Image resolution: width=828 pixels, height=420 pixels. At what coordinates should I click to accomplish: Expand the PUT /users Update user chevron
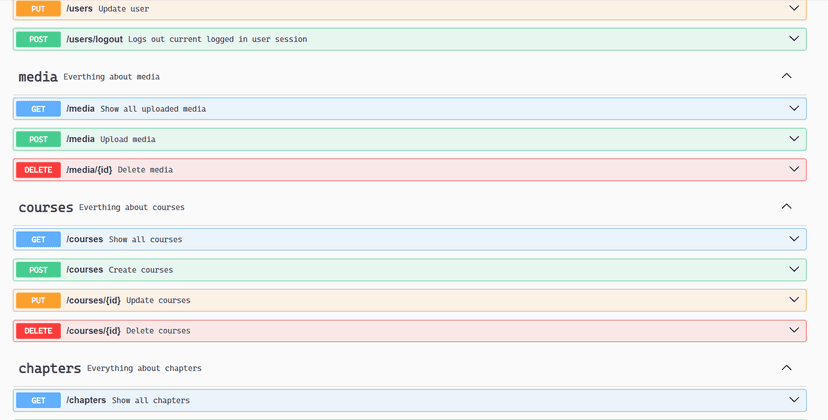[x=794, y=9]
